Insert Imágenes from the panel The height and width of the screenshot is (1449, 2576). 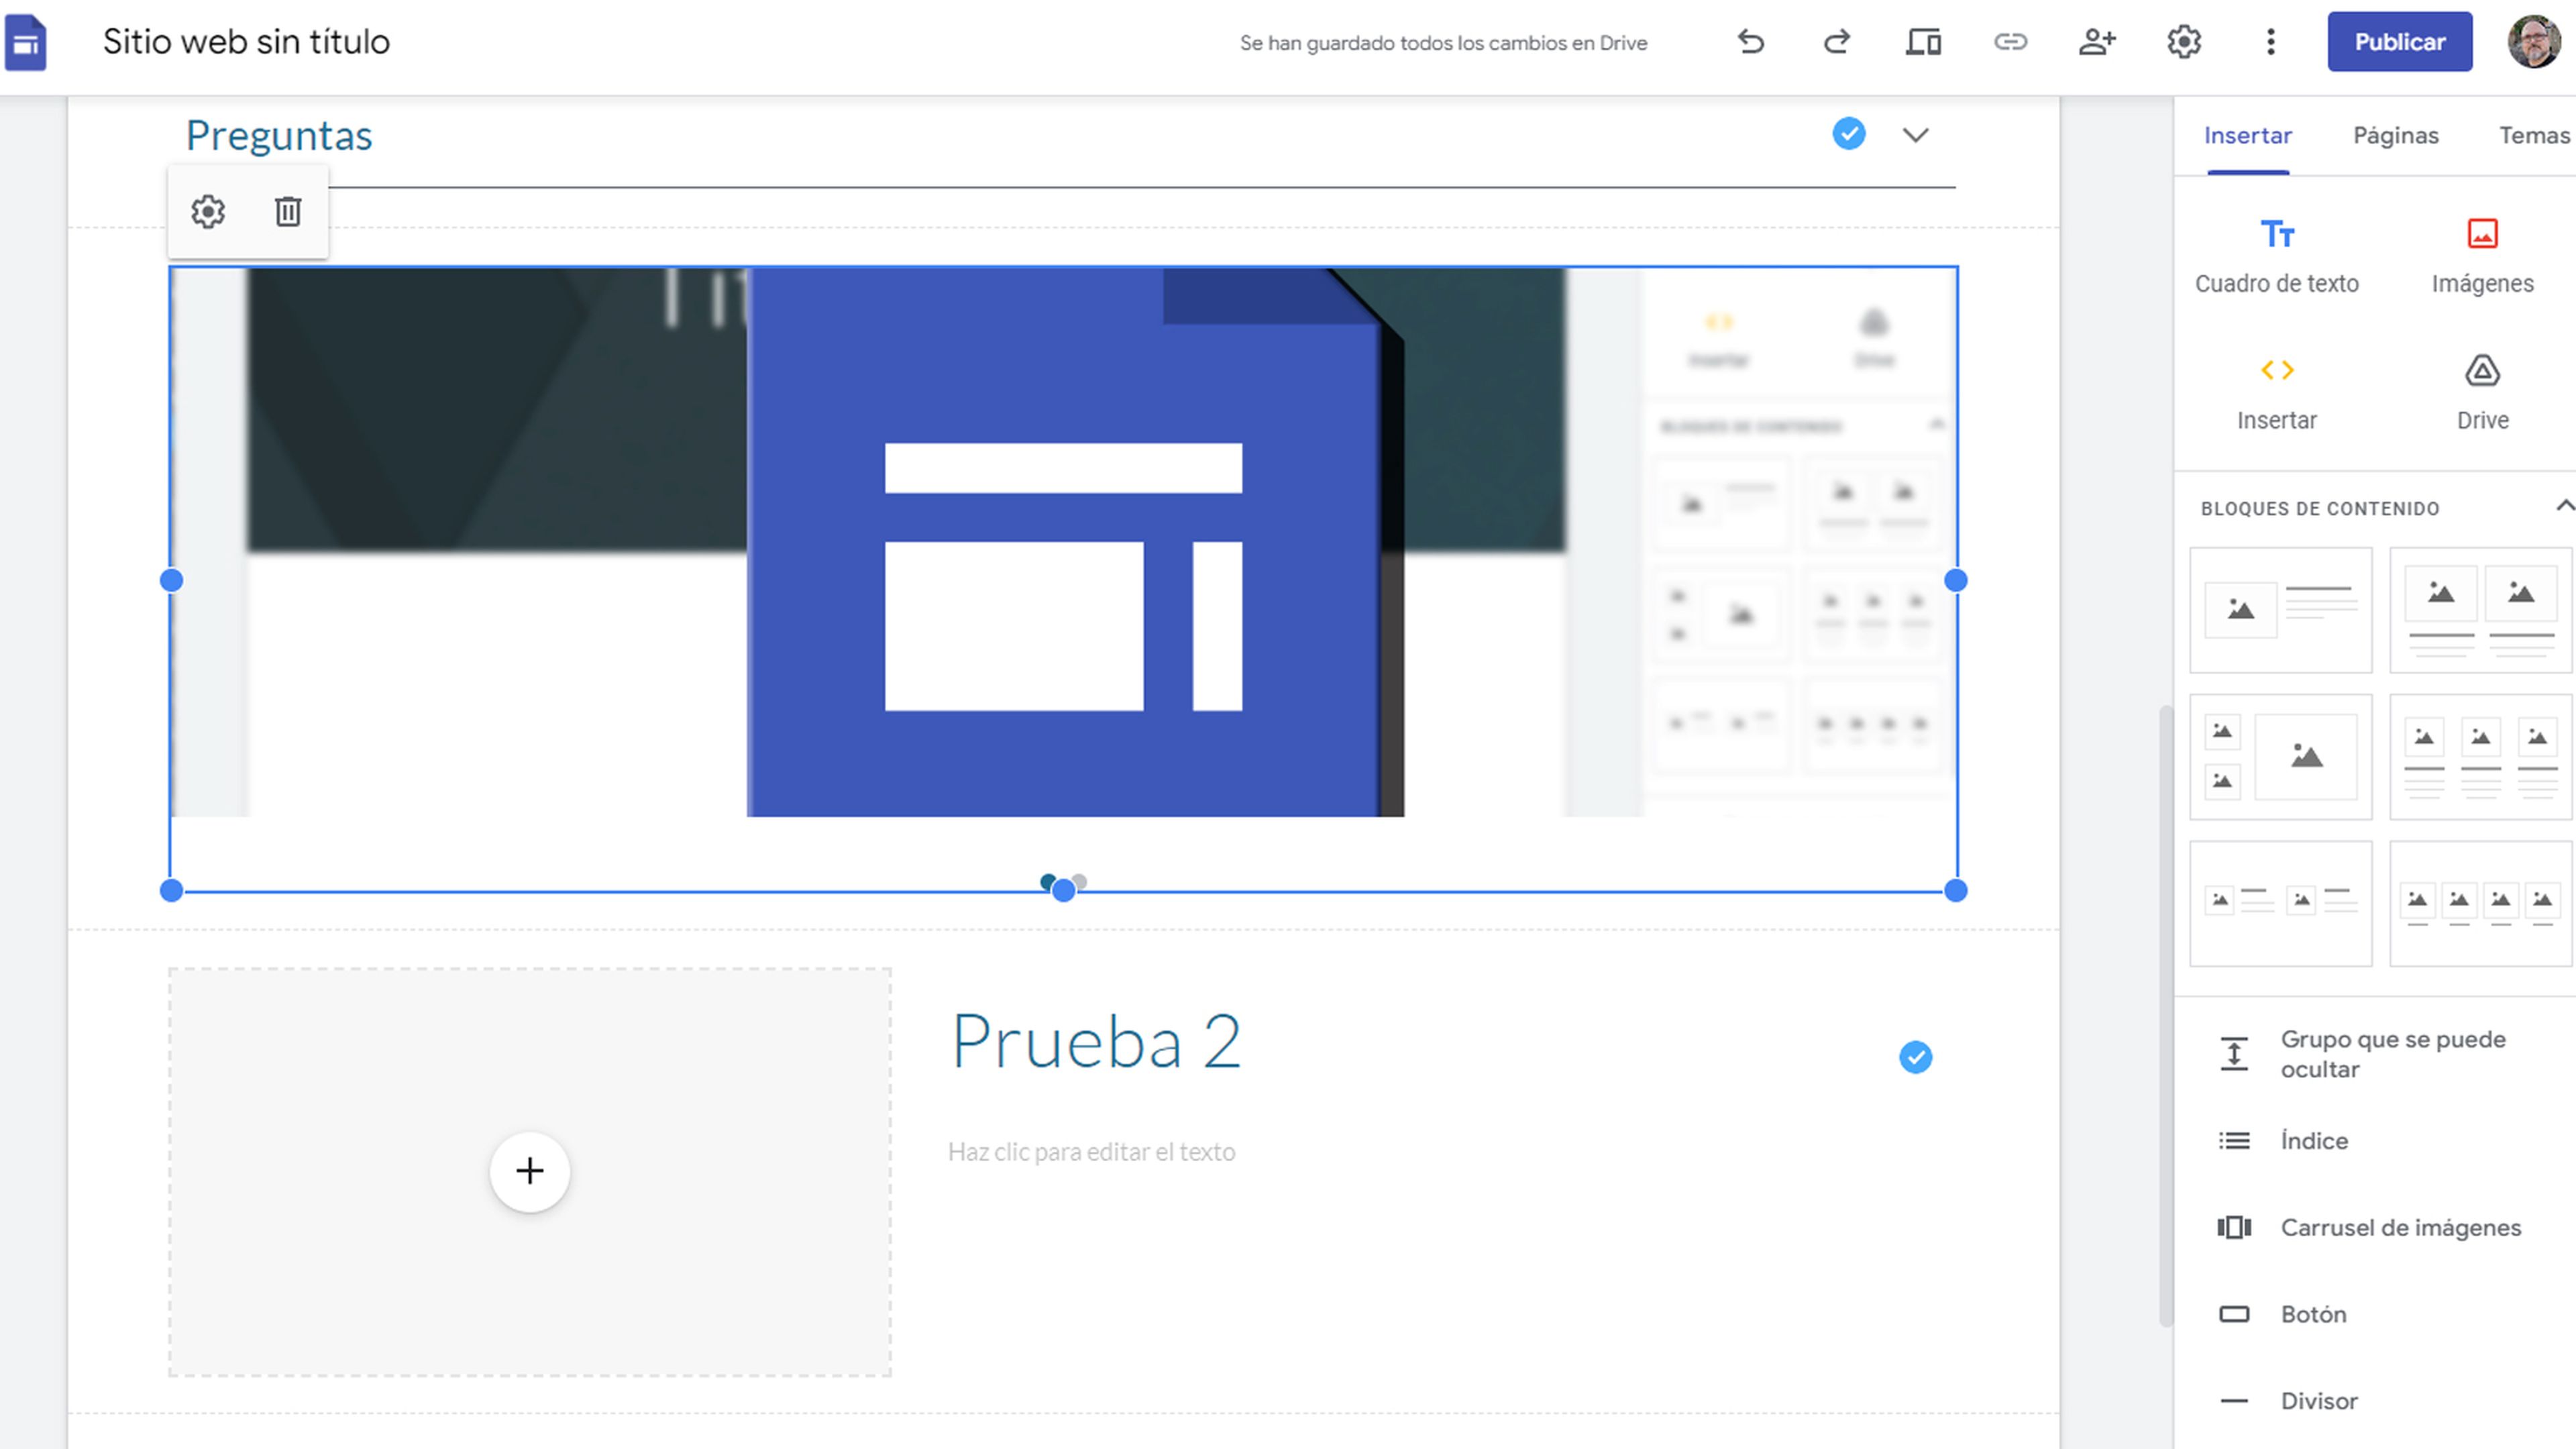[2482, 256]
